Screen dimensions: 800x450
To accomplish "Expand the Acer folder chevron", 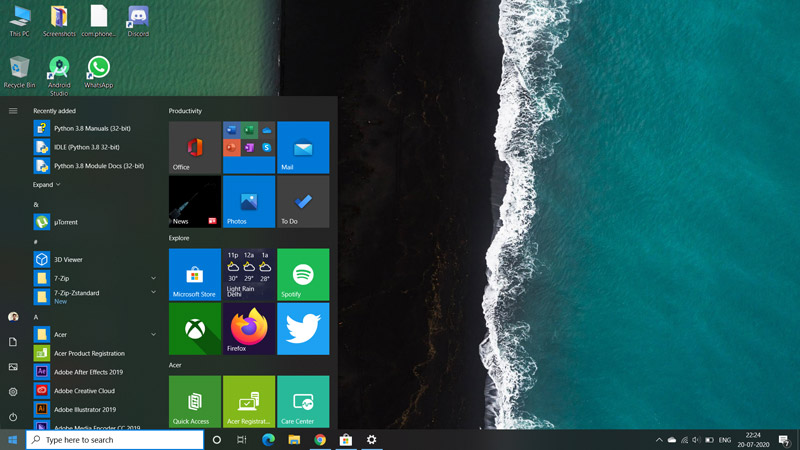I will pos(153,334).
